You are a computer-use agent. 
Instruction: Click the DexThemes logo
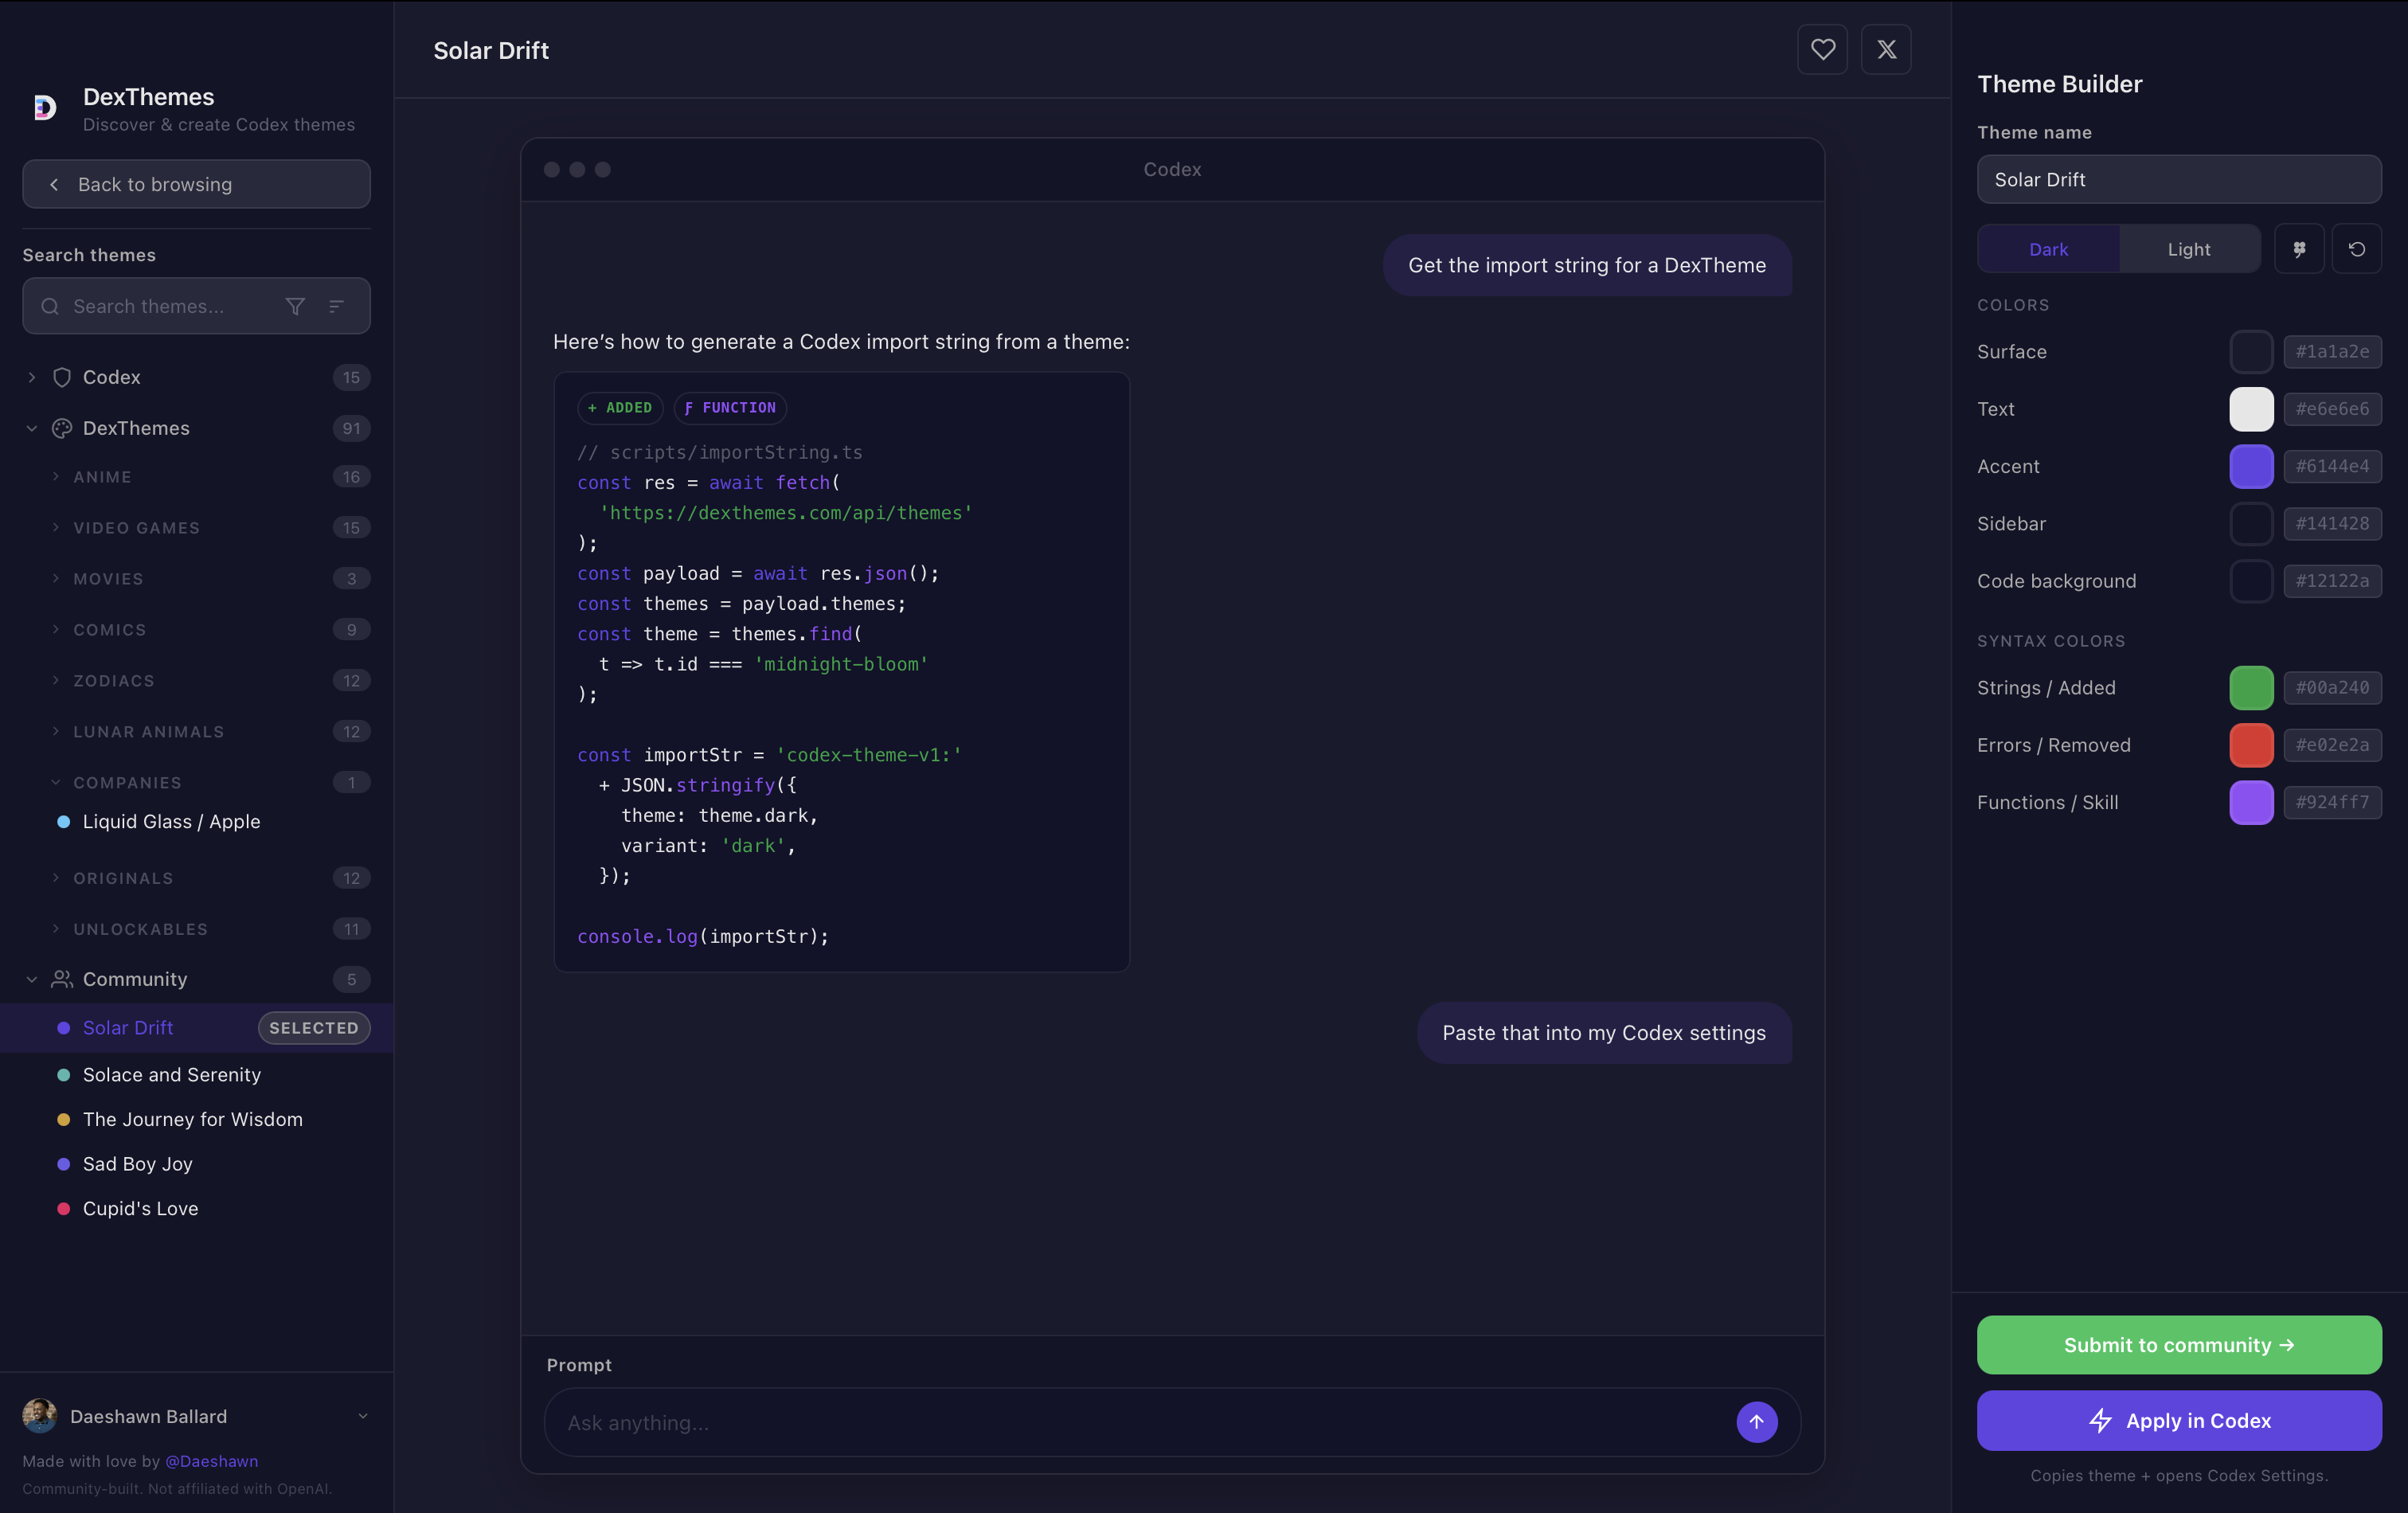44,107
